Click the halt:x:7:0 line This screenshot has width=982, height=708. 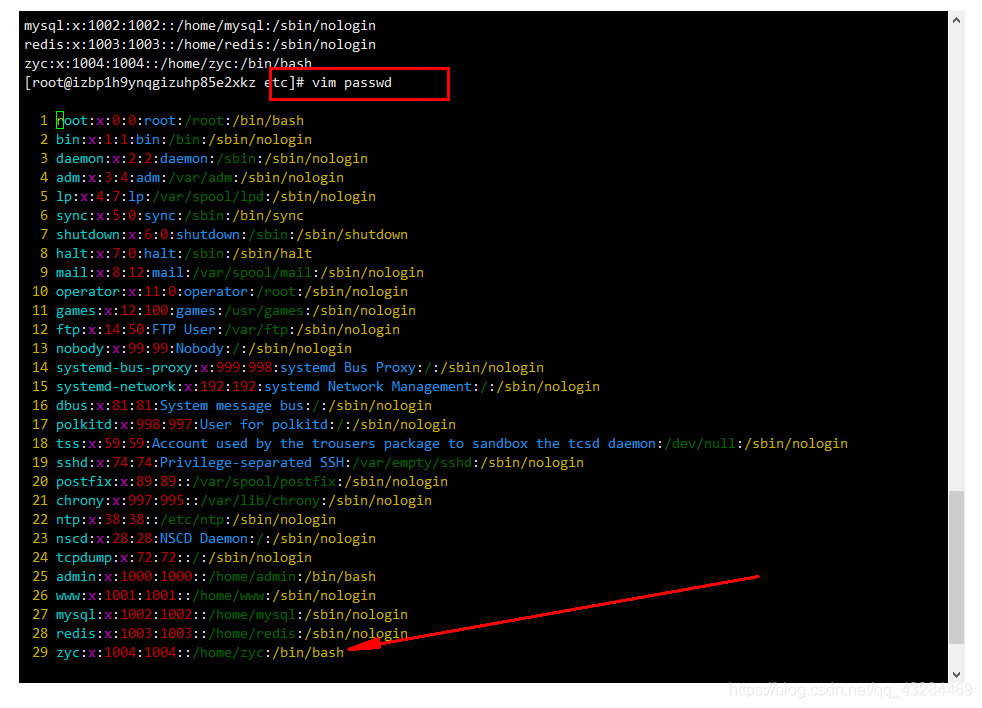click(x=183, y=254)
